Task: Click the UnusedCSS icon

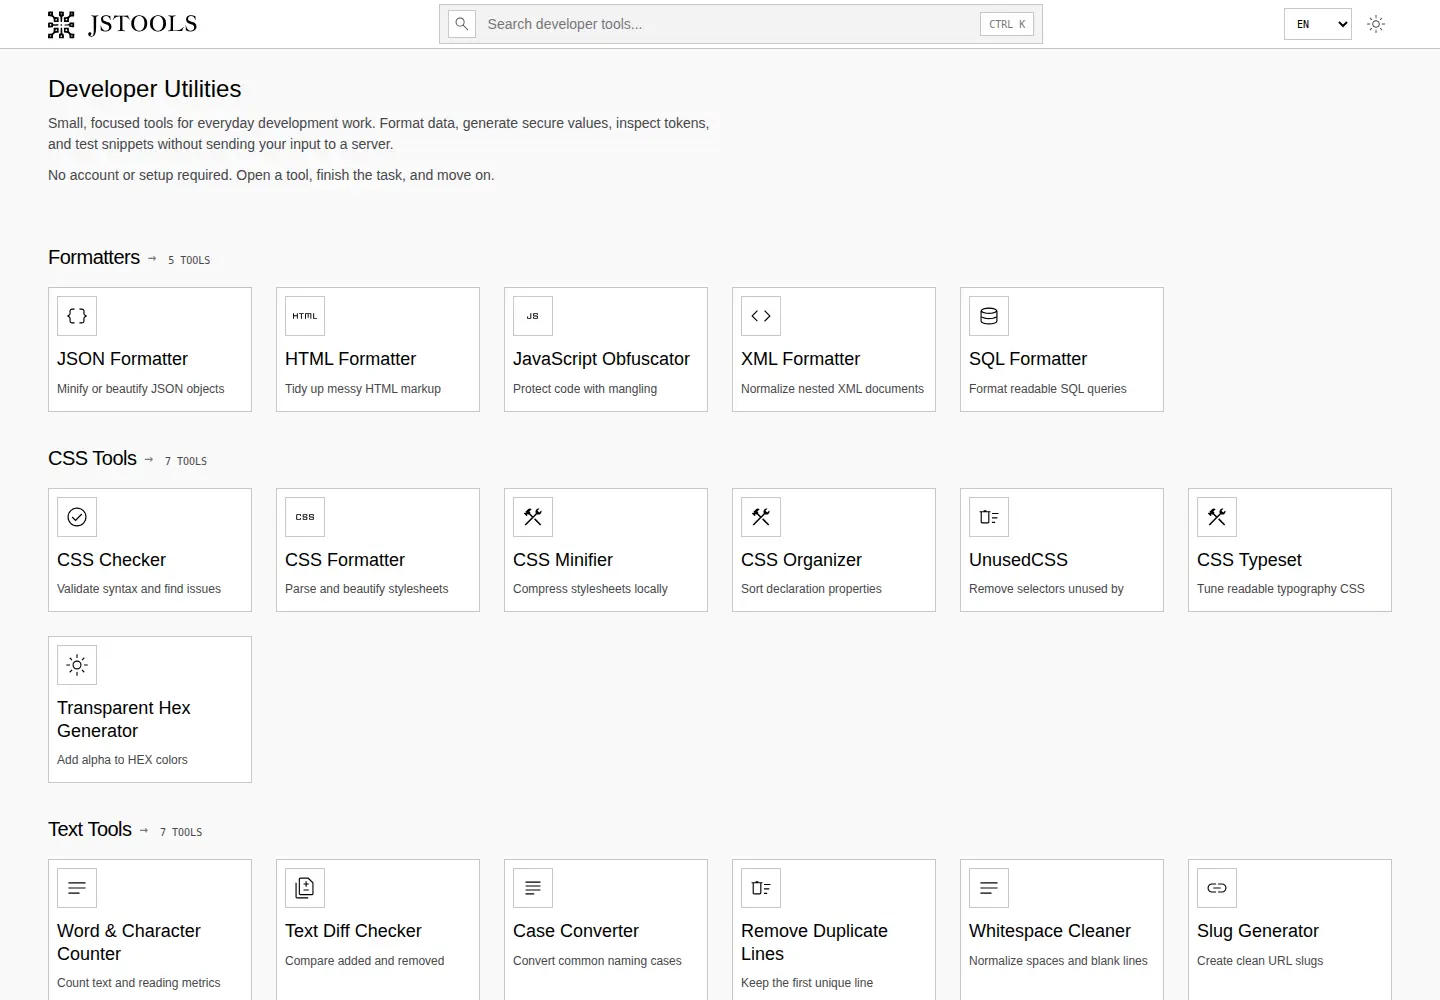Action: coord(989,517)
